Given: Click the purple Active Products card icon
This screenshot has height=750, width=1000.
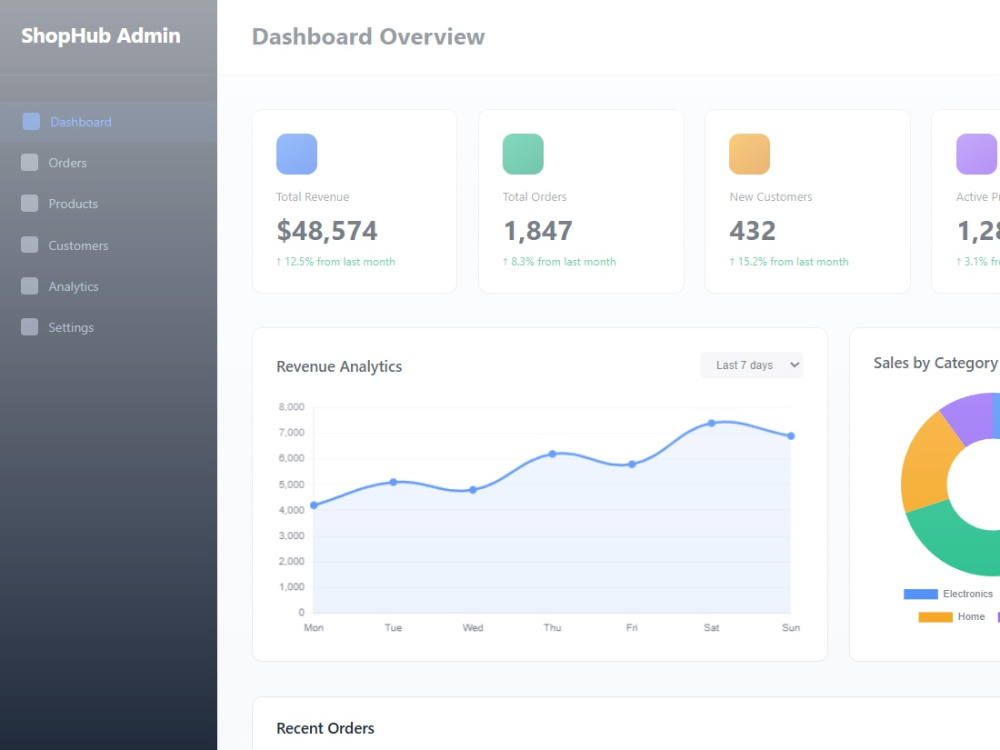Looking at the screenshot, I should pyautogui.click(x=978, y=154).
